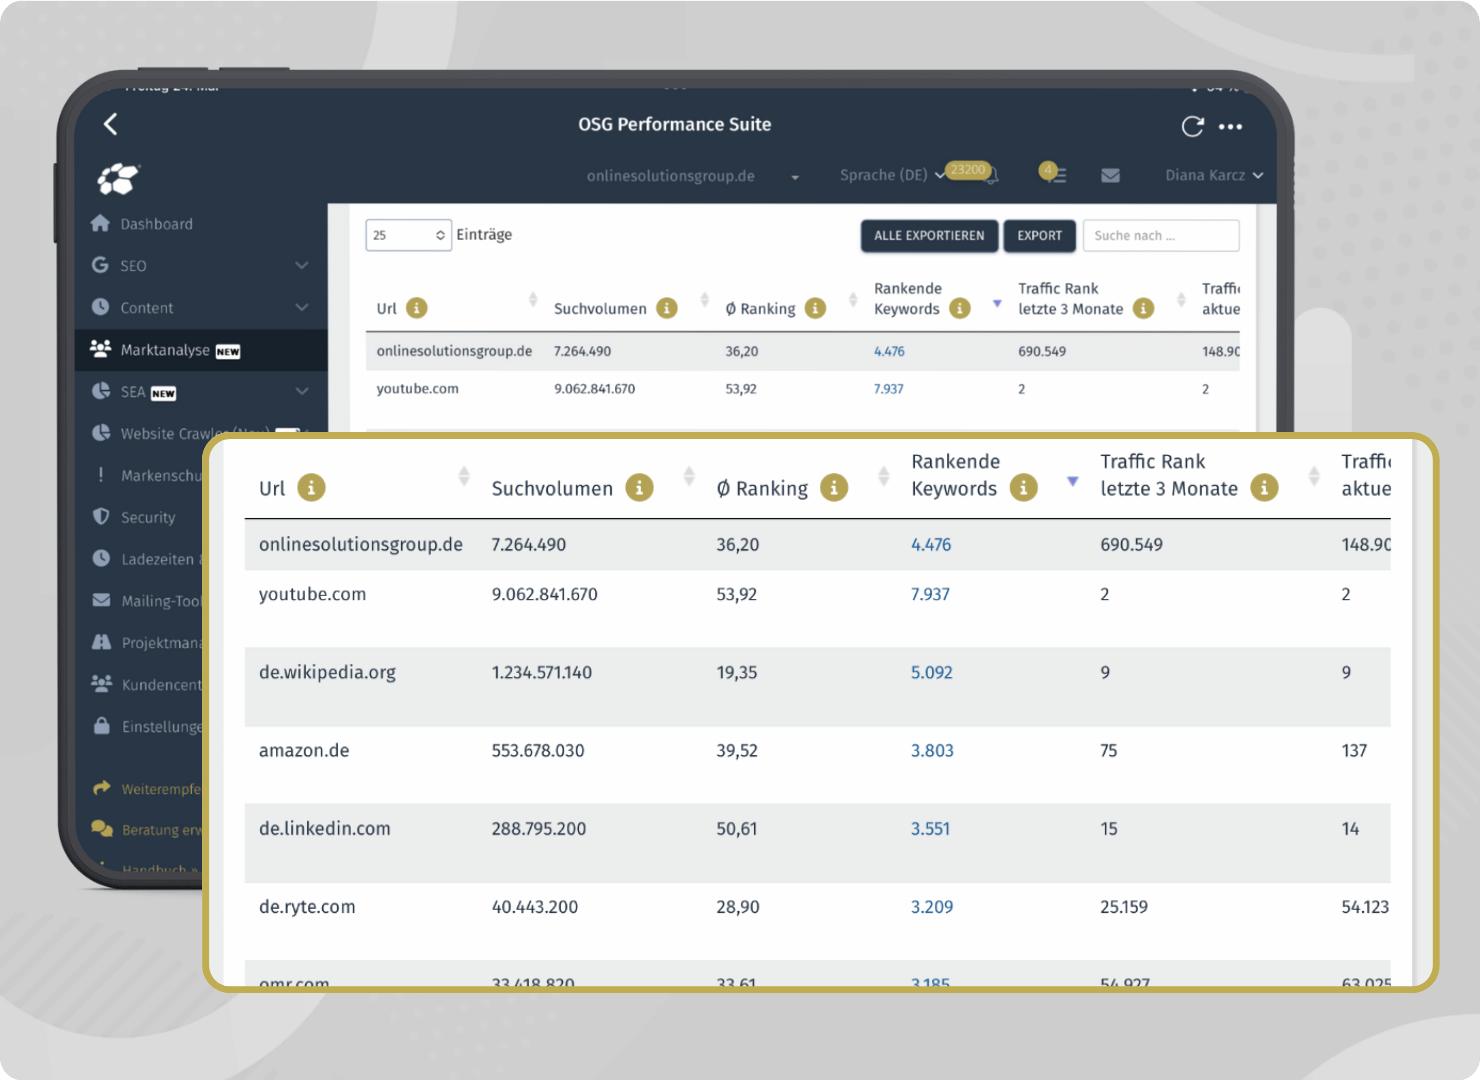Expand the SEO sidebar section chevron
The height and width of the screenshot is (1080, 1480).
pos(302,265)
